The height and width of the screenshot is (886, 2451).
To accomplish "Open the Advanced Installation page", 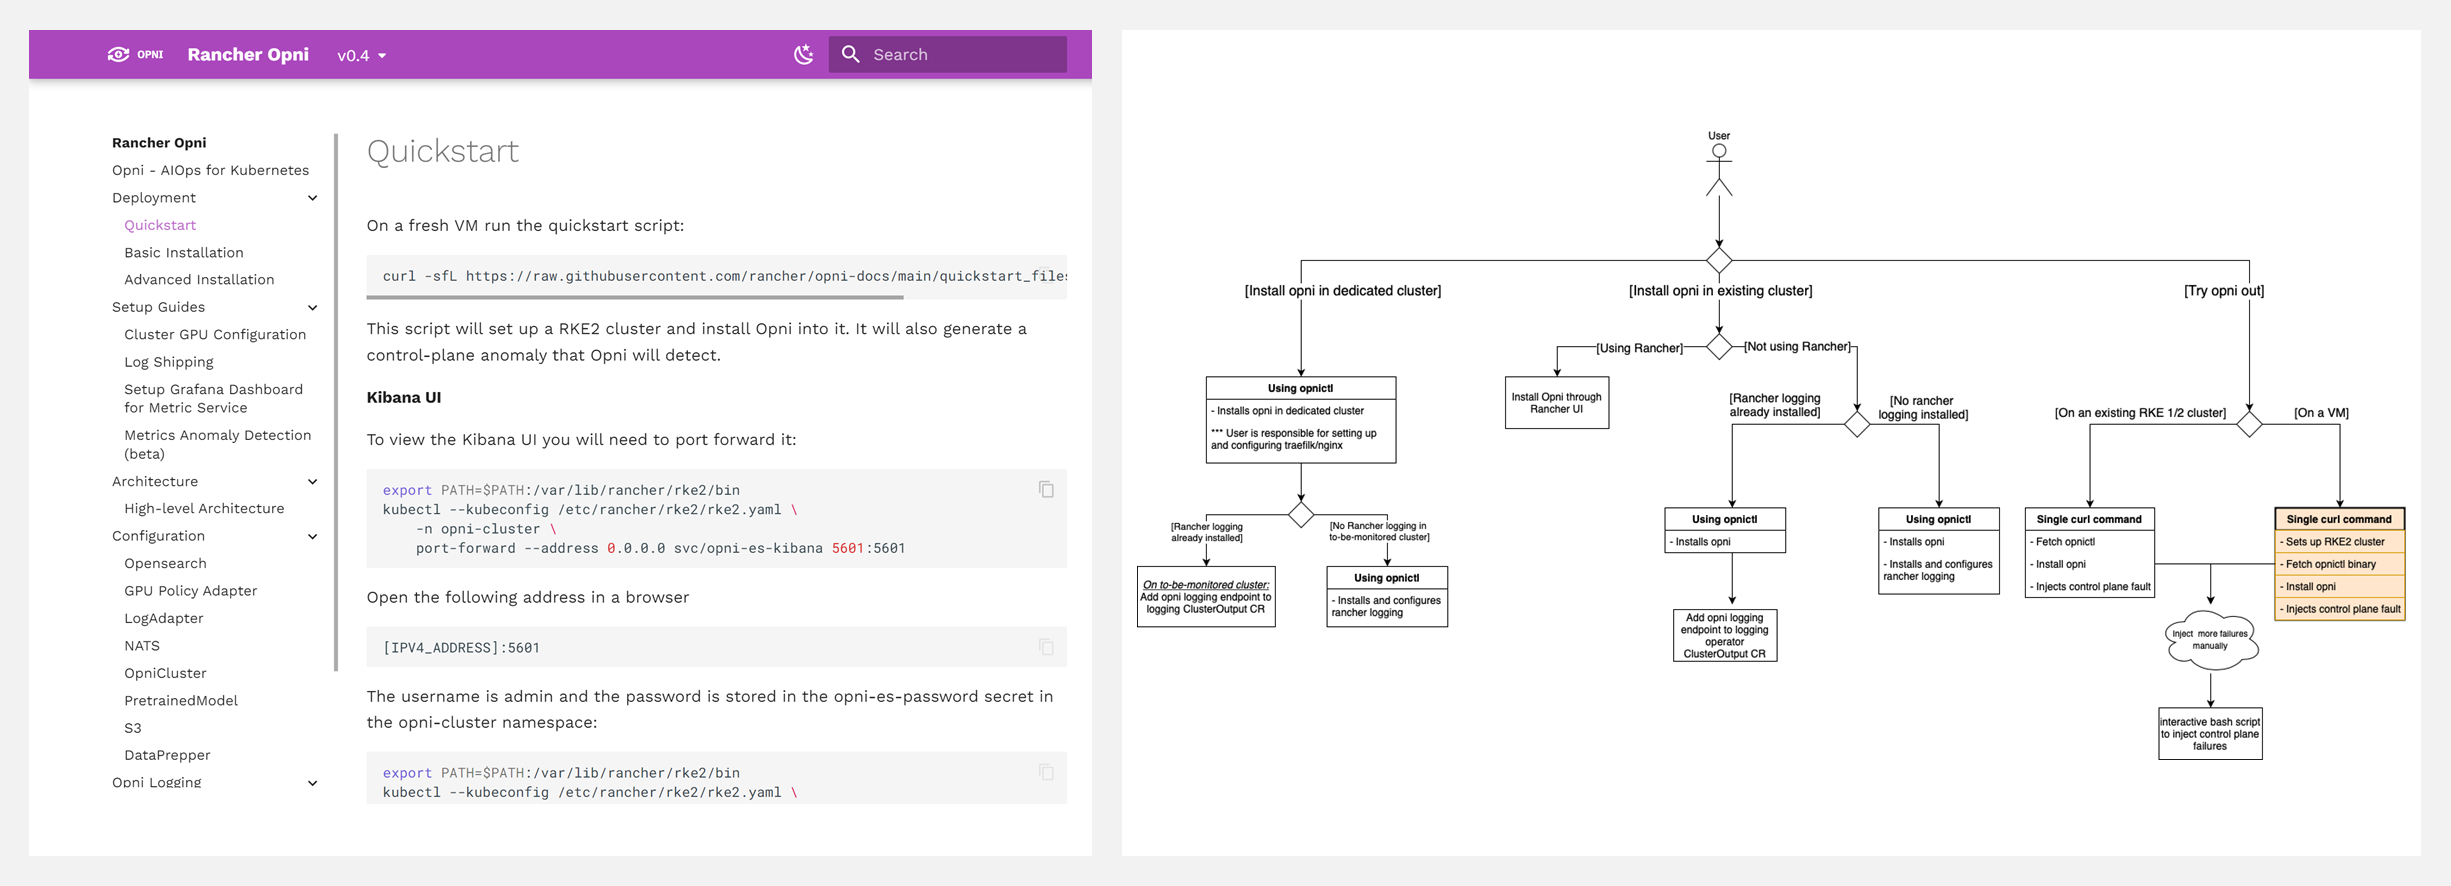I will [199, 280].
